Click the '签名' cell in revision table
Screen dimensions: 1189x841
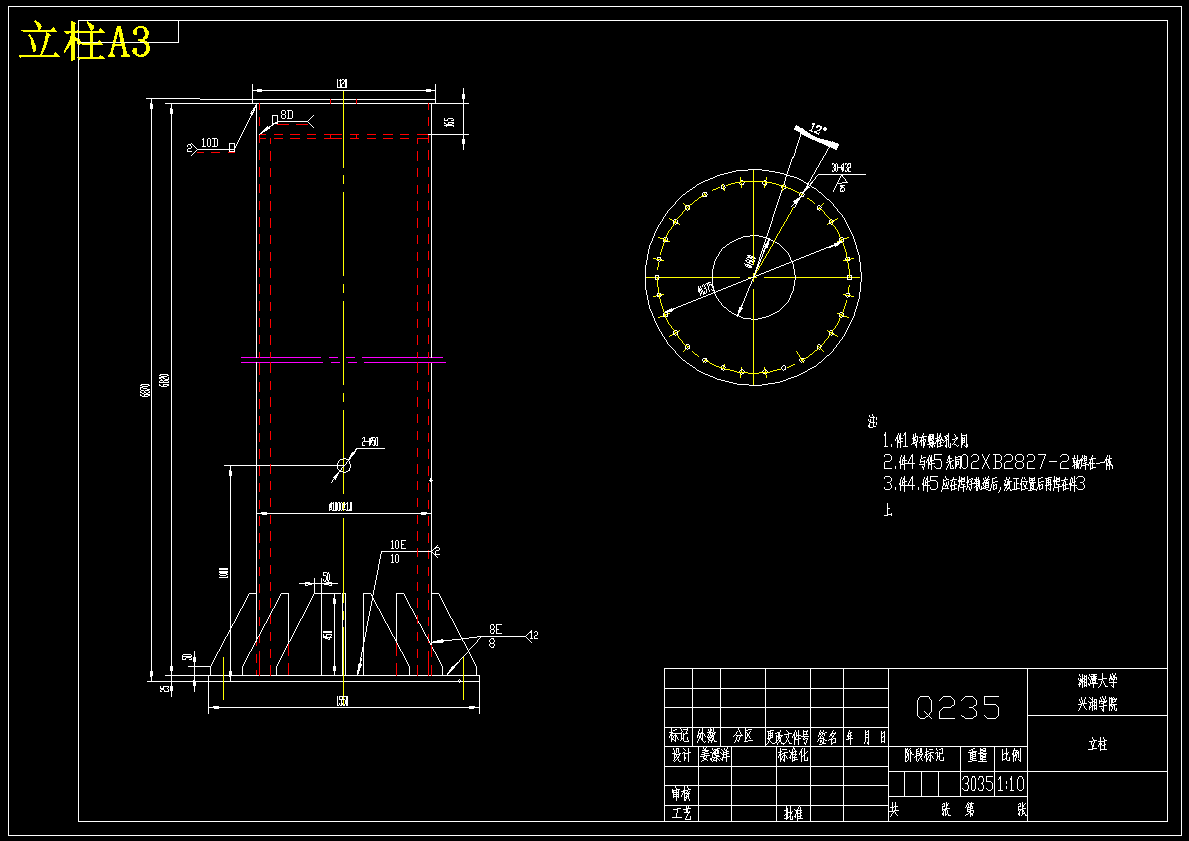827,736
